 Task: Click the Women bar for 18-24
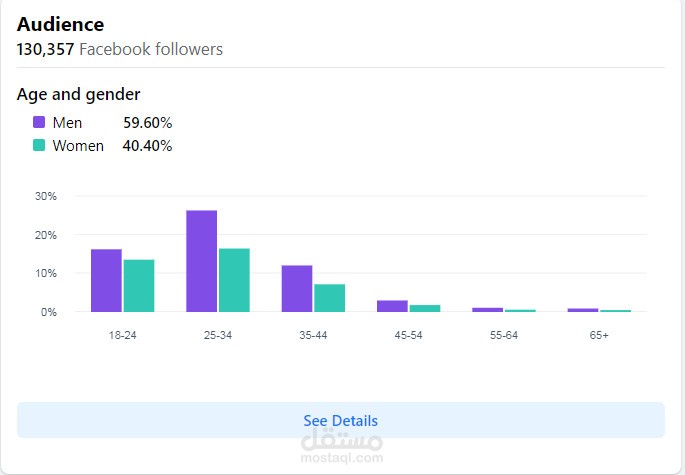139,286
